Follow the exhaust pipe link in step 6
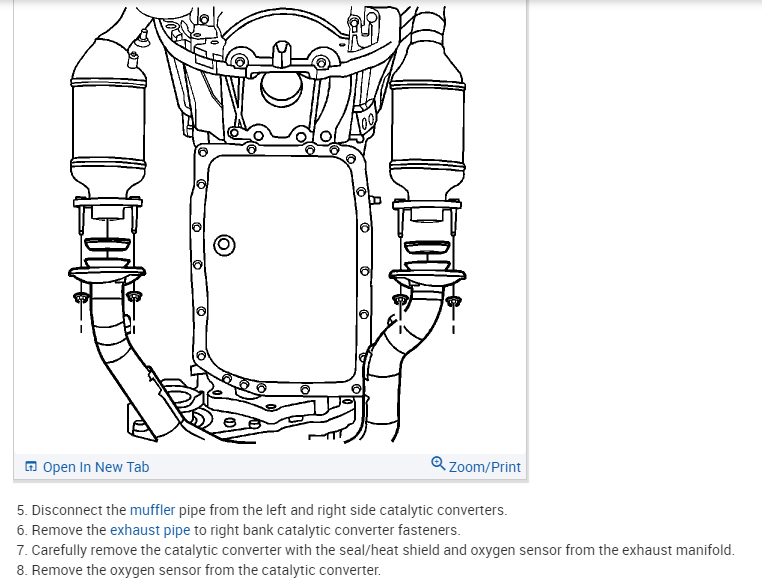 coord(150,530)
